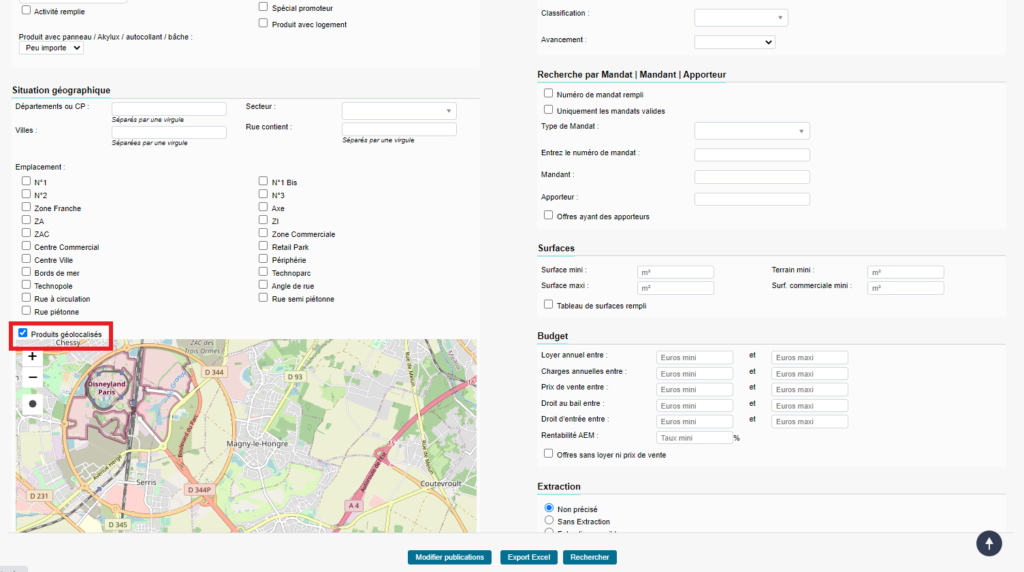
Task: Open the Peu importe panneau dropdown
Action: click(51, 48)
